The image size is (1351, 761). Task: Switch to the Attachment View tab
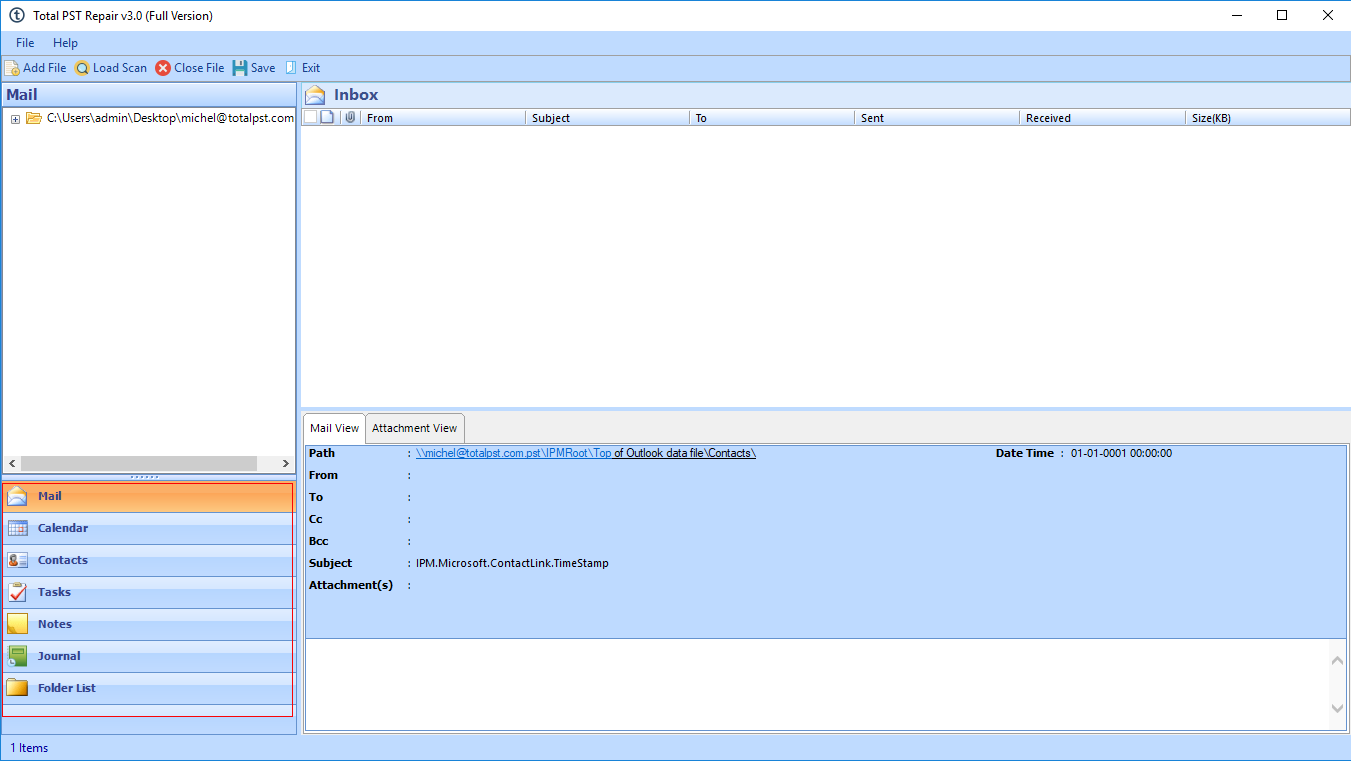point(414,428)
